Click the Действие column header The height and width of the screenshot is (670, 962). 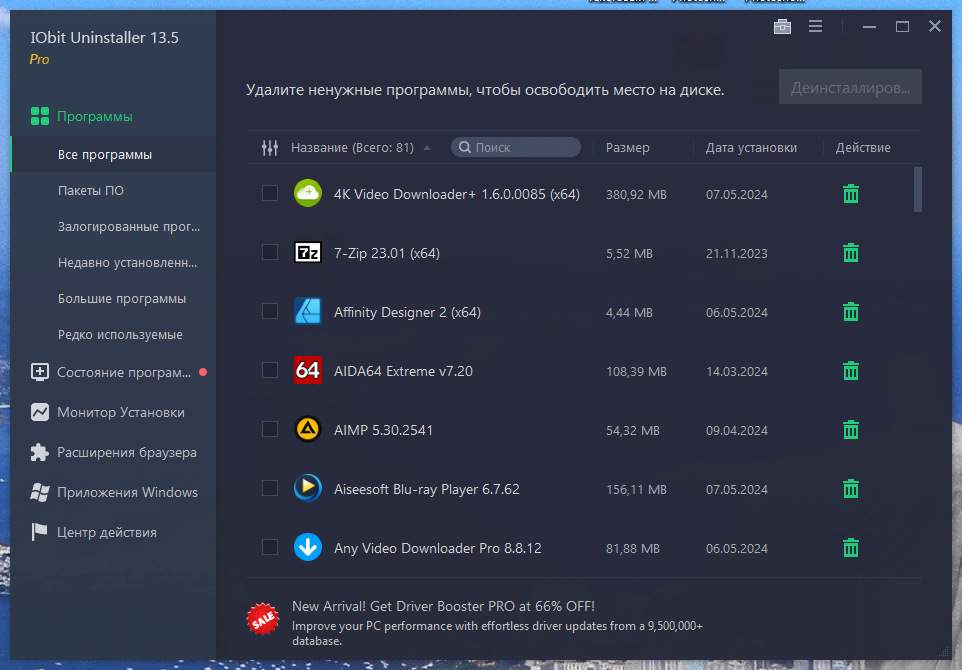(x=863, y=148)
